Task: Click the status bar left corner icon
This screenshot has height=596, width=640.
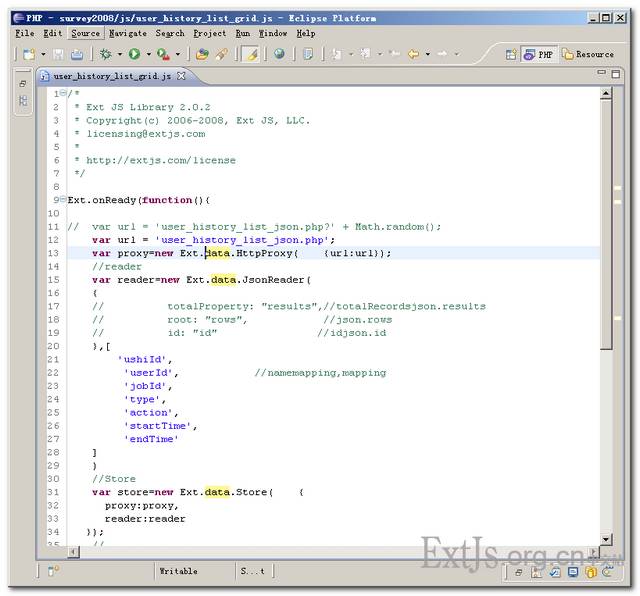Action: (x=53, y=571)
